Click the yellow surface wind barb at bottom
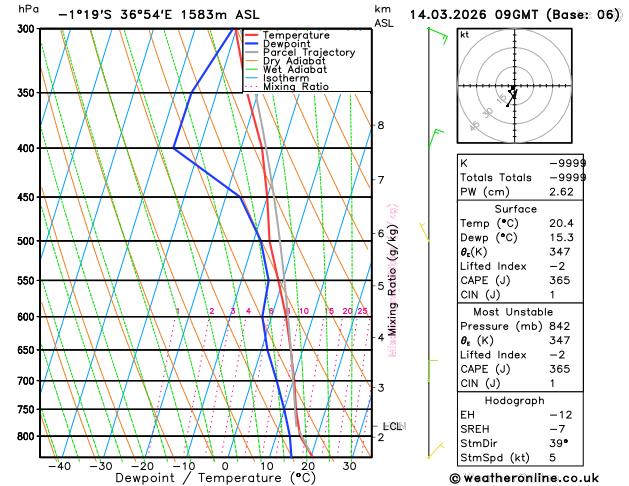The width and height of the screenshot is (629, 486). coord(435,450)
